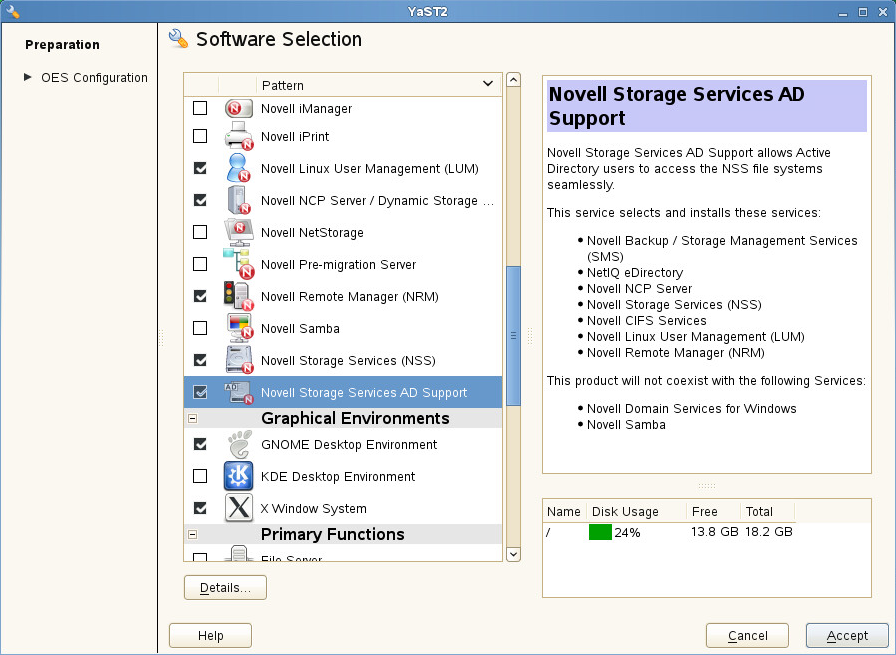Uncheck the Novell Storage Services (NSS) checkbox
The width and height of the screenshot is (896, 655).
[x=200, y=360]
